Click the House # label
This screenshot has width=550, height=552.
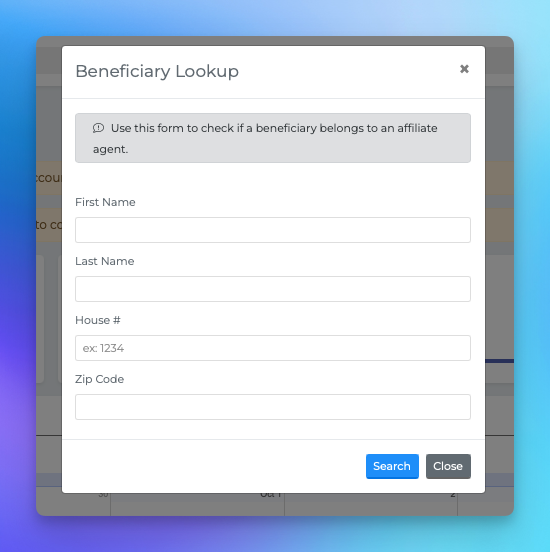98,320
